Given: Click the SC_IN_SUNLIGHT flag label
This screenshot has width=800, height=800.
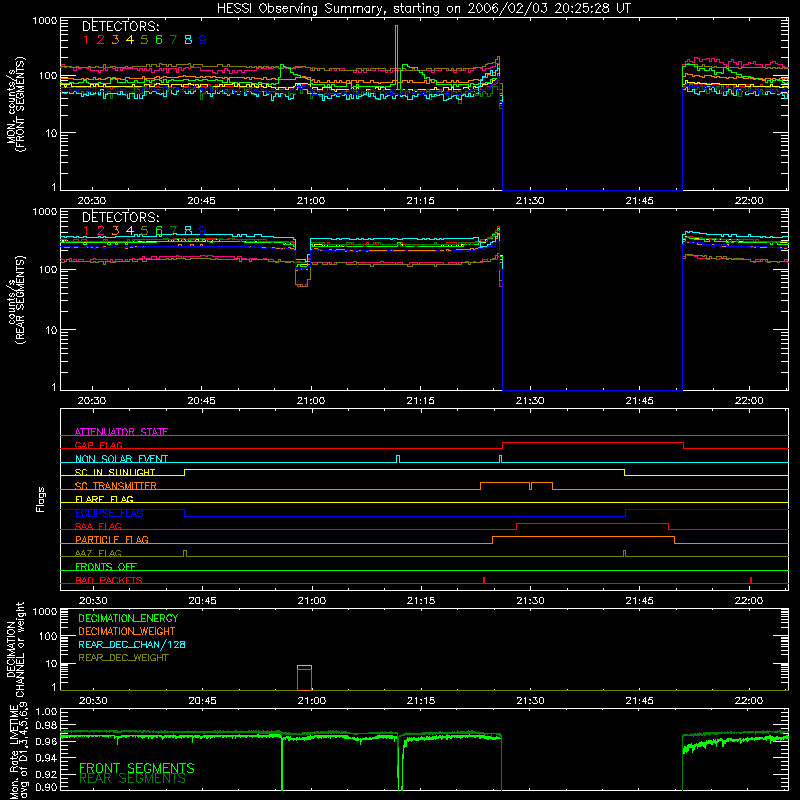Looking at the screenshot, I should [x=115, y=472].
